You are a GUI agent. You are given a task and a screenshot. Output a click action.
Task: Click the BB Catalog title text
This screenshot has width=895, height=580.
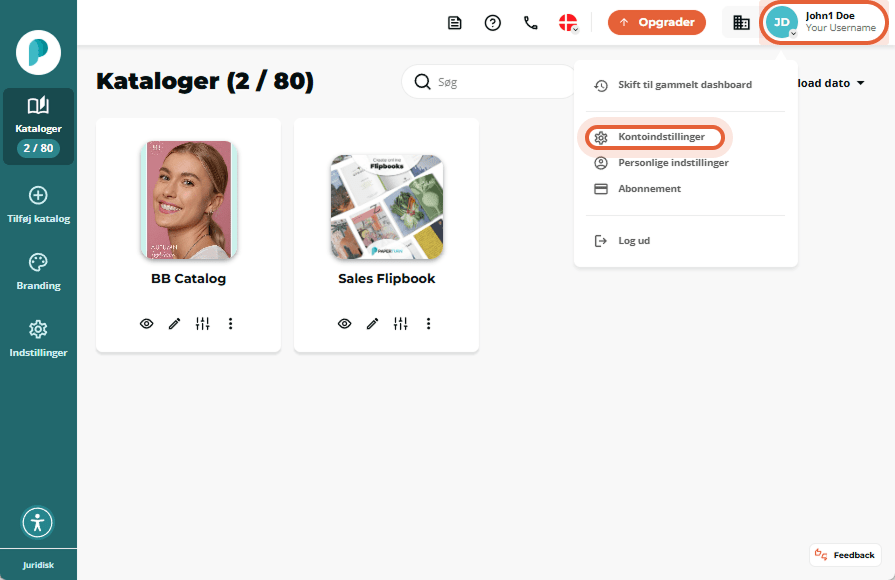pos(188,279)
